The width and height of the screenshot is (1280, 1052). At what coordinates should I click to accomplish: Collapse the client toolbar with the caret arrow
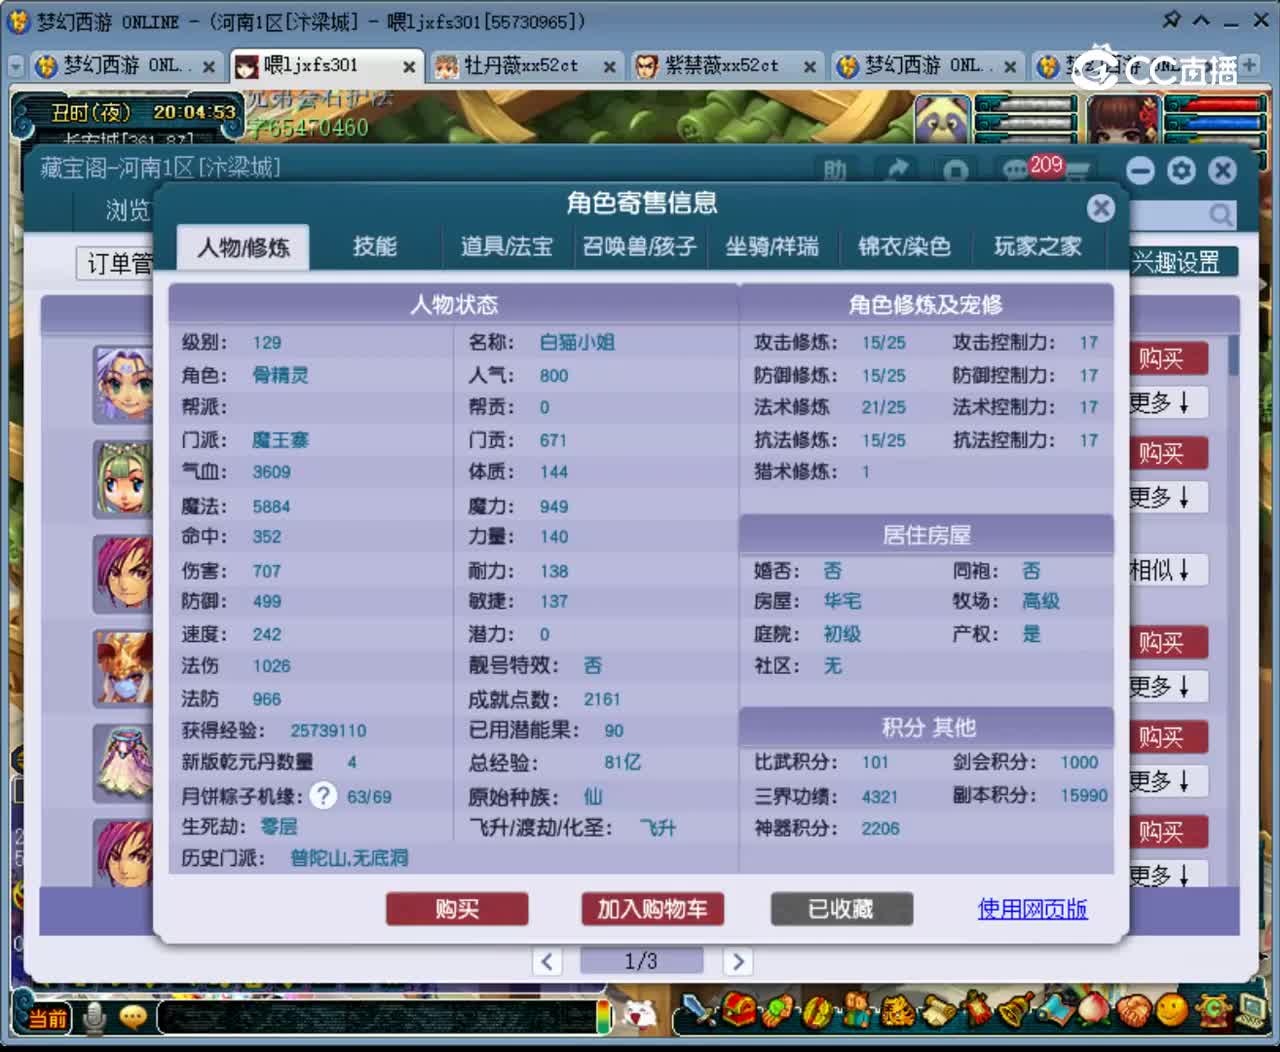1201,20
